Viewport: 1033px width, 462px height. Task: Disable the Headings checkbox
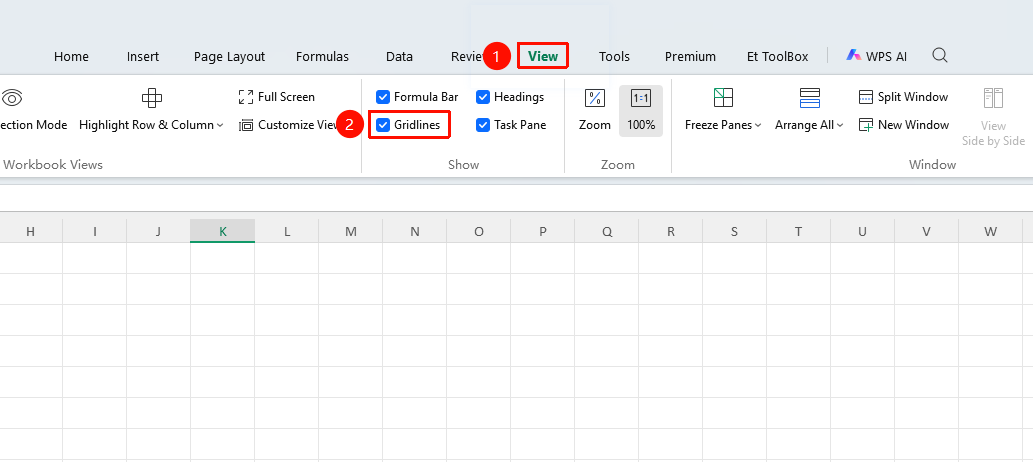[x=483, y=97]
